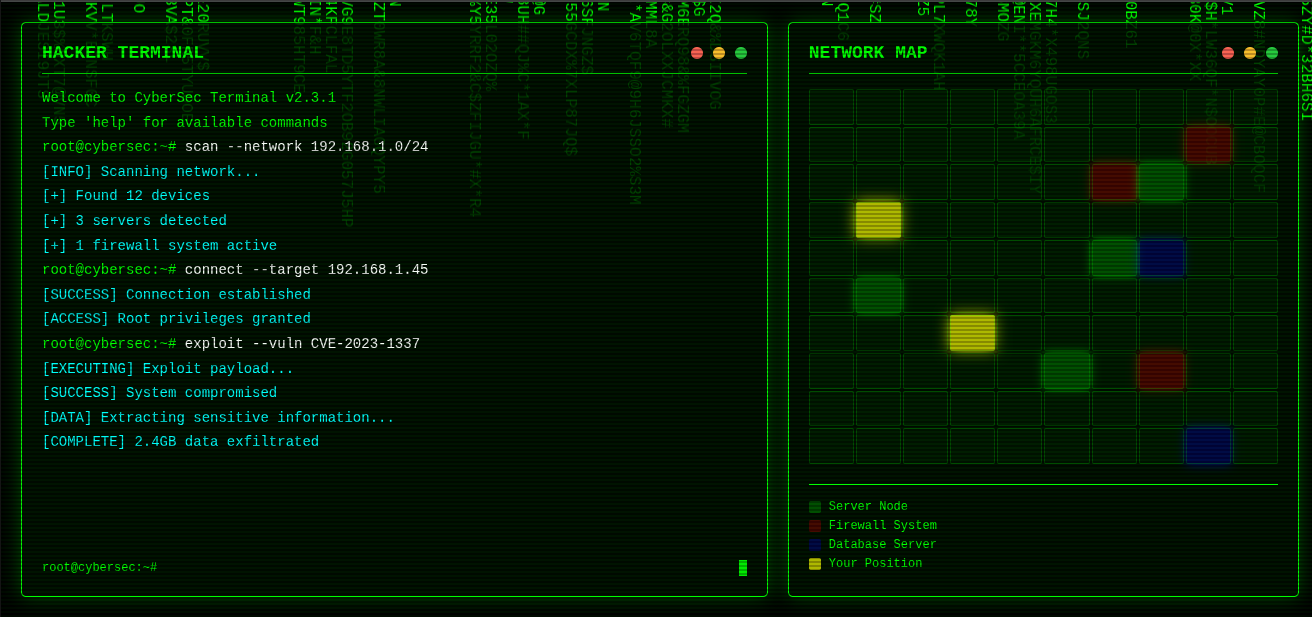Minimize Hacker Terminal using yellow dot
Screen dimensions: 1312x617
click(719, 53)
